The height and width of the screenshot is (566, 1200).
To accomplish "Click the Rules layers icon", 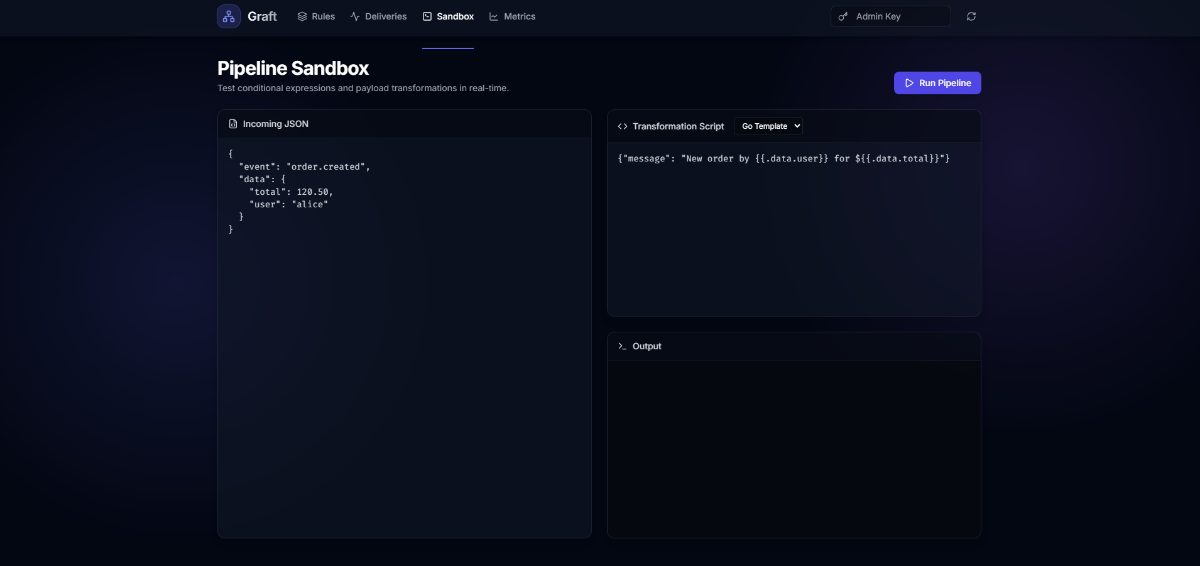I will [x=302, y=17].
